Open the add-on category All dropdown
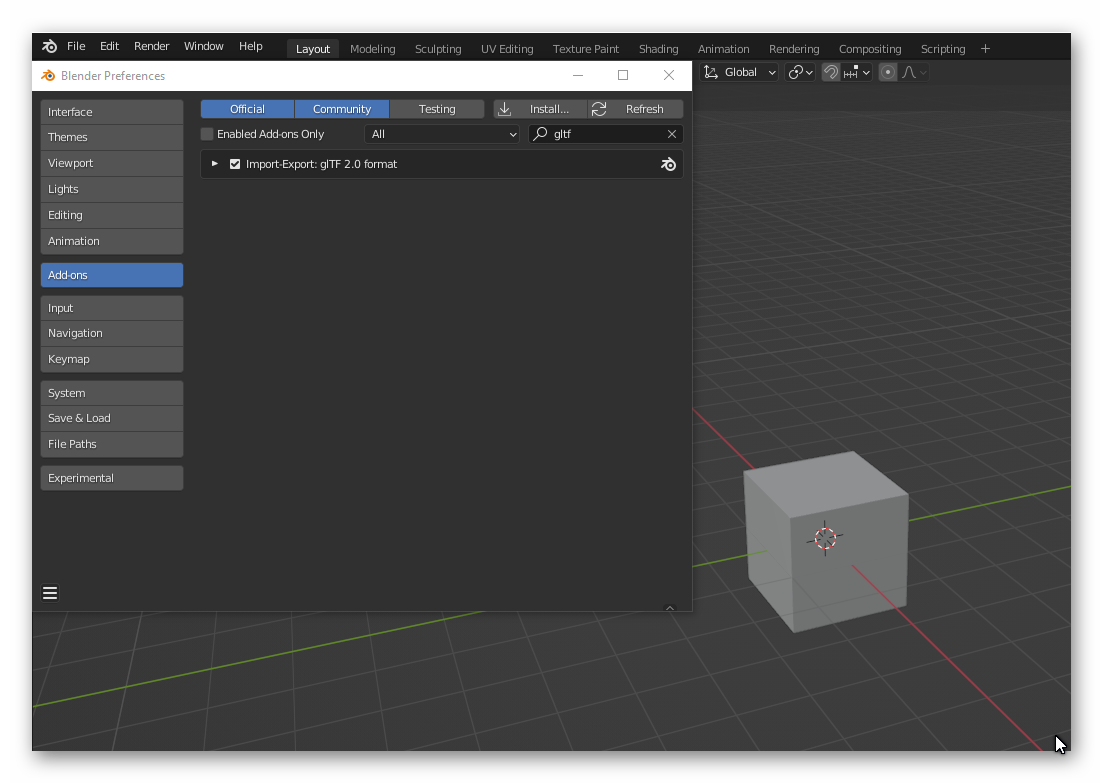Screen dimensions: 1103x783 point(442,134)
